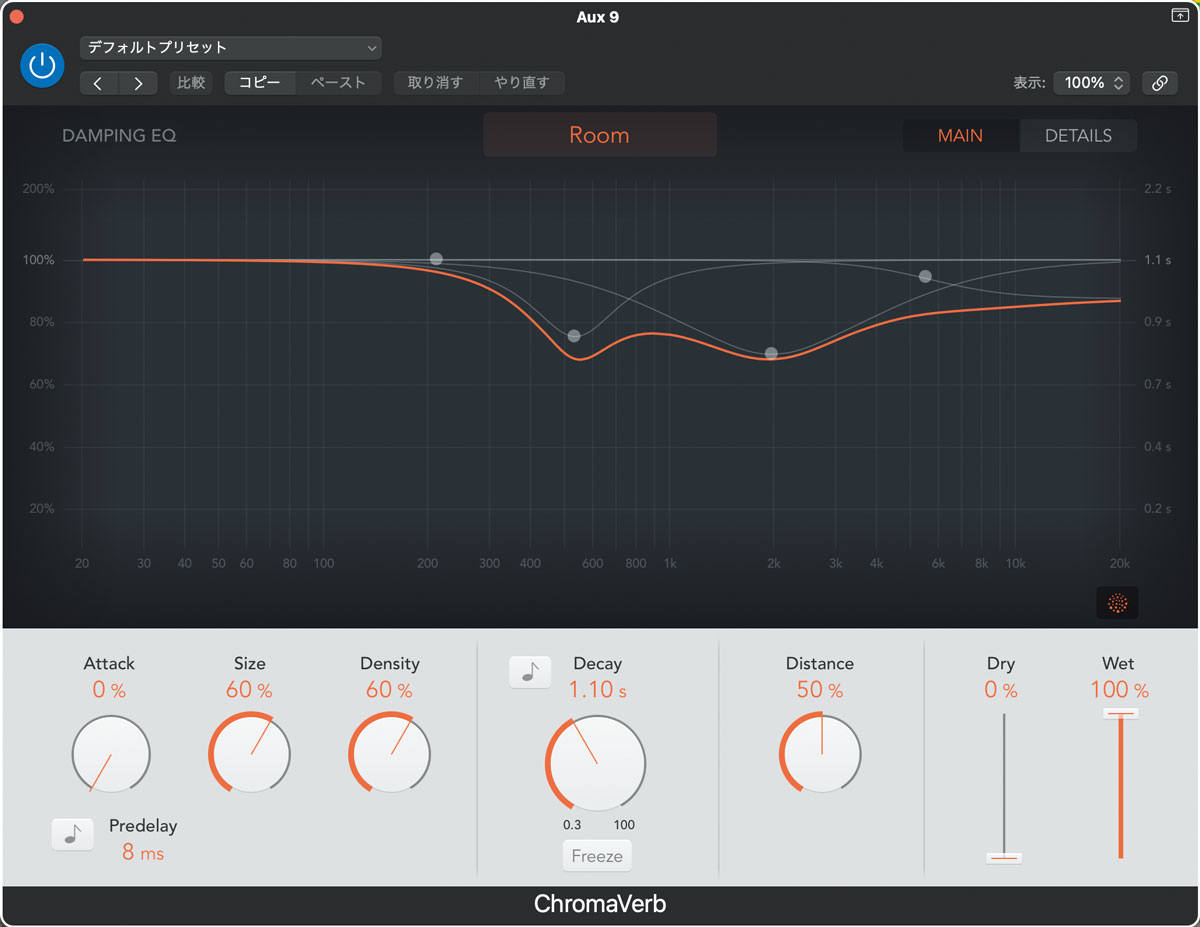Click the Attack knob

pyautogui.click(x=111, y=754)
